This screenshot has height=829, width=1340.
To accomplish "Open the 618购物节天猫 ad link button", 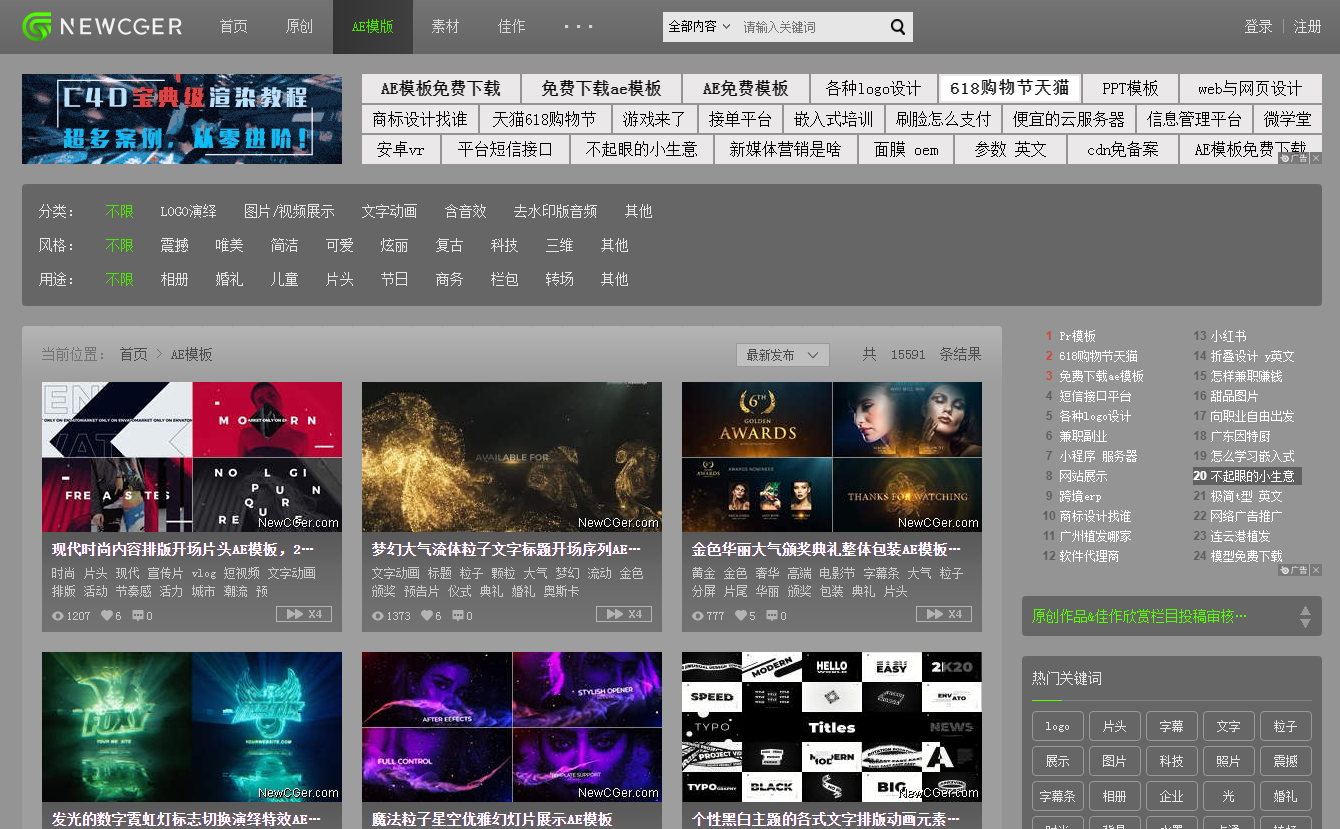I will tap(1009, 88).
